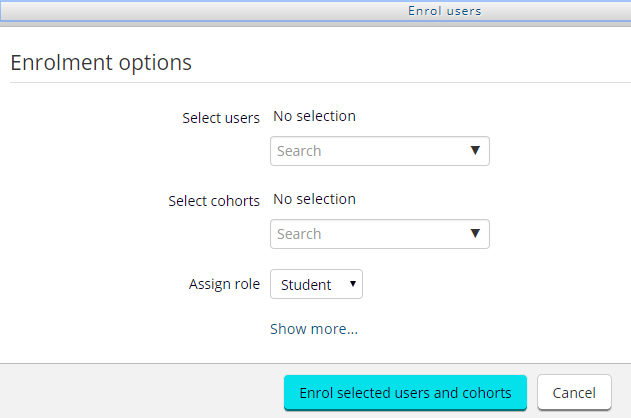Click the small arrow on Student selector
Image resolution: width=631 pixels, height=418 pixels.
pos(352,285)
